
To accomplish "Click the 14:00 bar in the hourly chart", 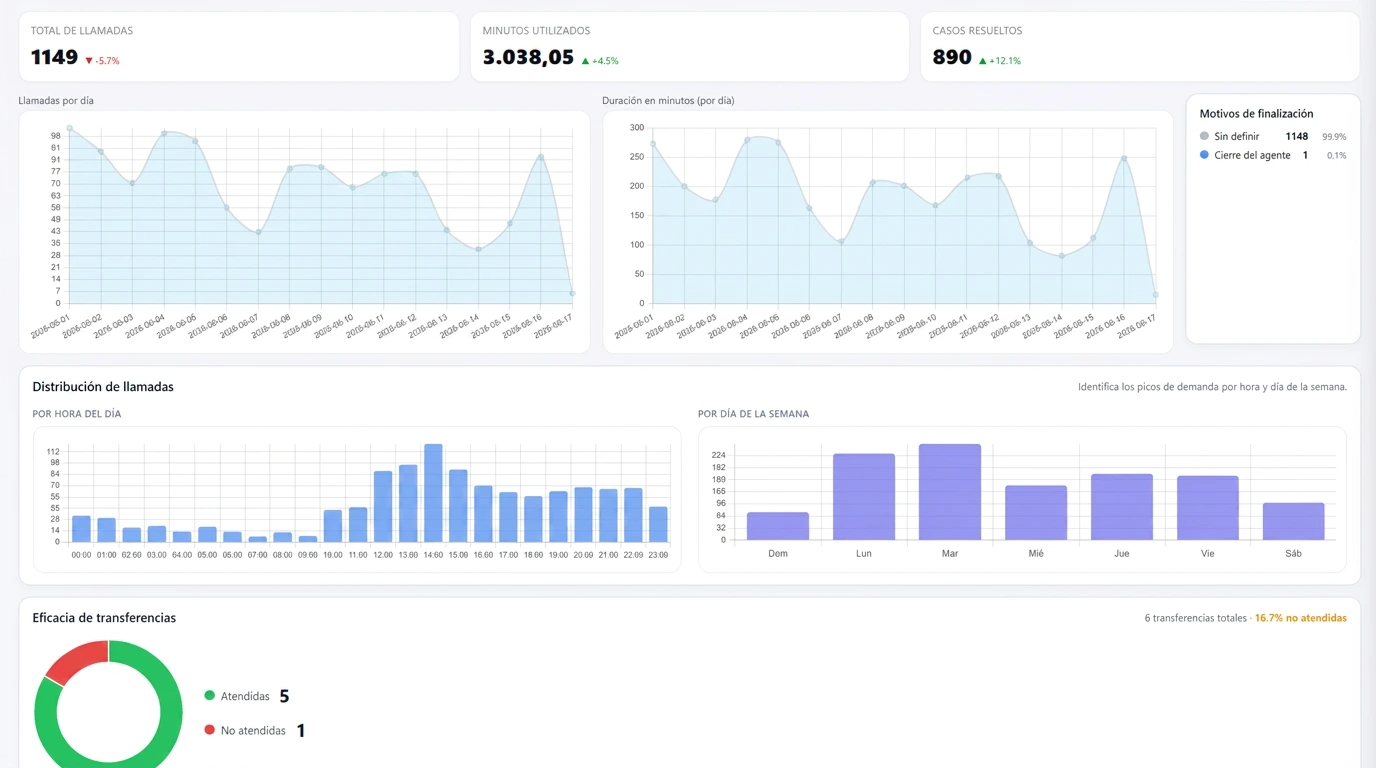I will point(433,493).
